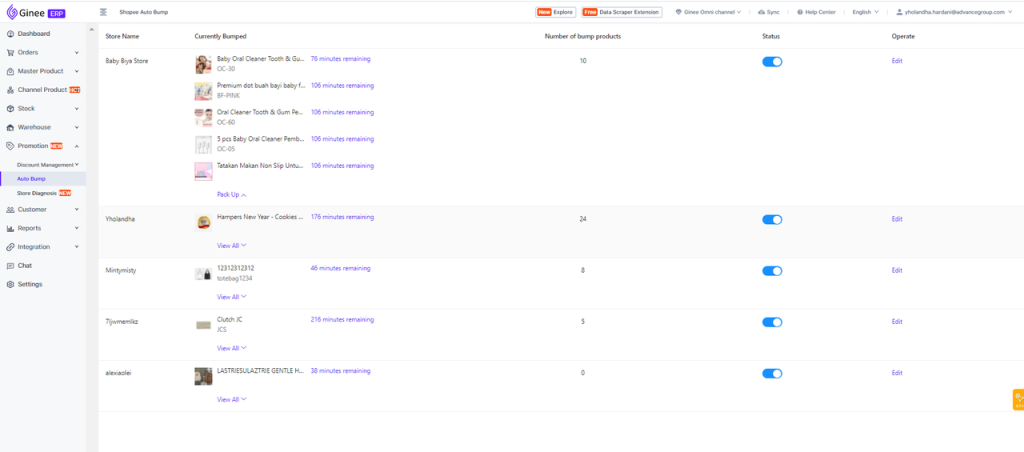The height and width of the screenshot is (452, 1024).
Task: Open the Settings menu item
Action: tap(43, 284)
